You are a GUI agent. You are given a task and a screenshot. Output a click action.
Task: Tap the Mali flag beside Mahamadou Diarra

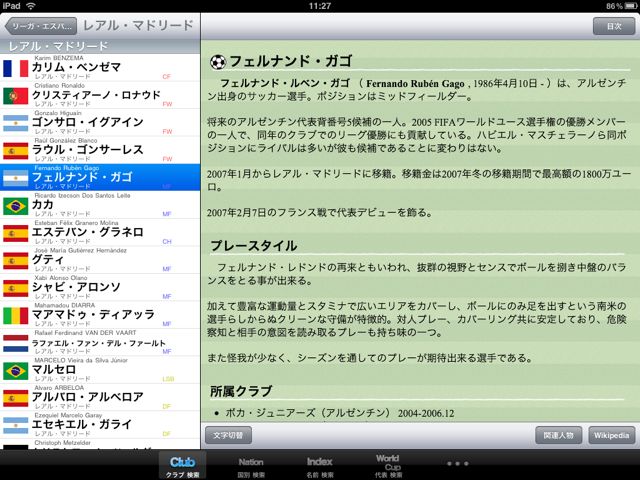click(x=16, y=316)
